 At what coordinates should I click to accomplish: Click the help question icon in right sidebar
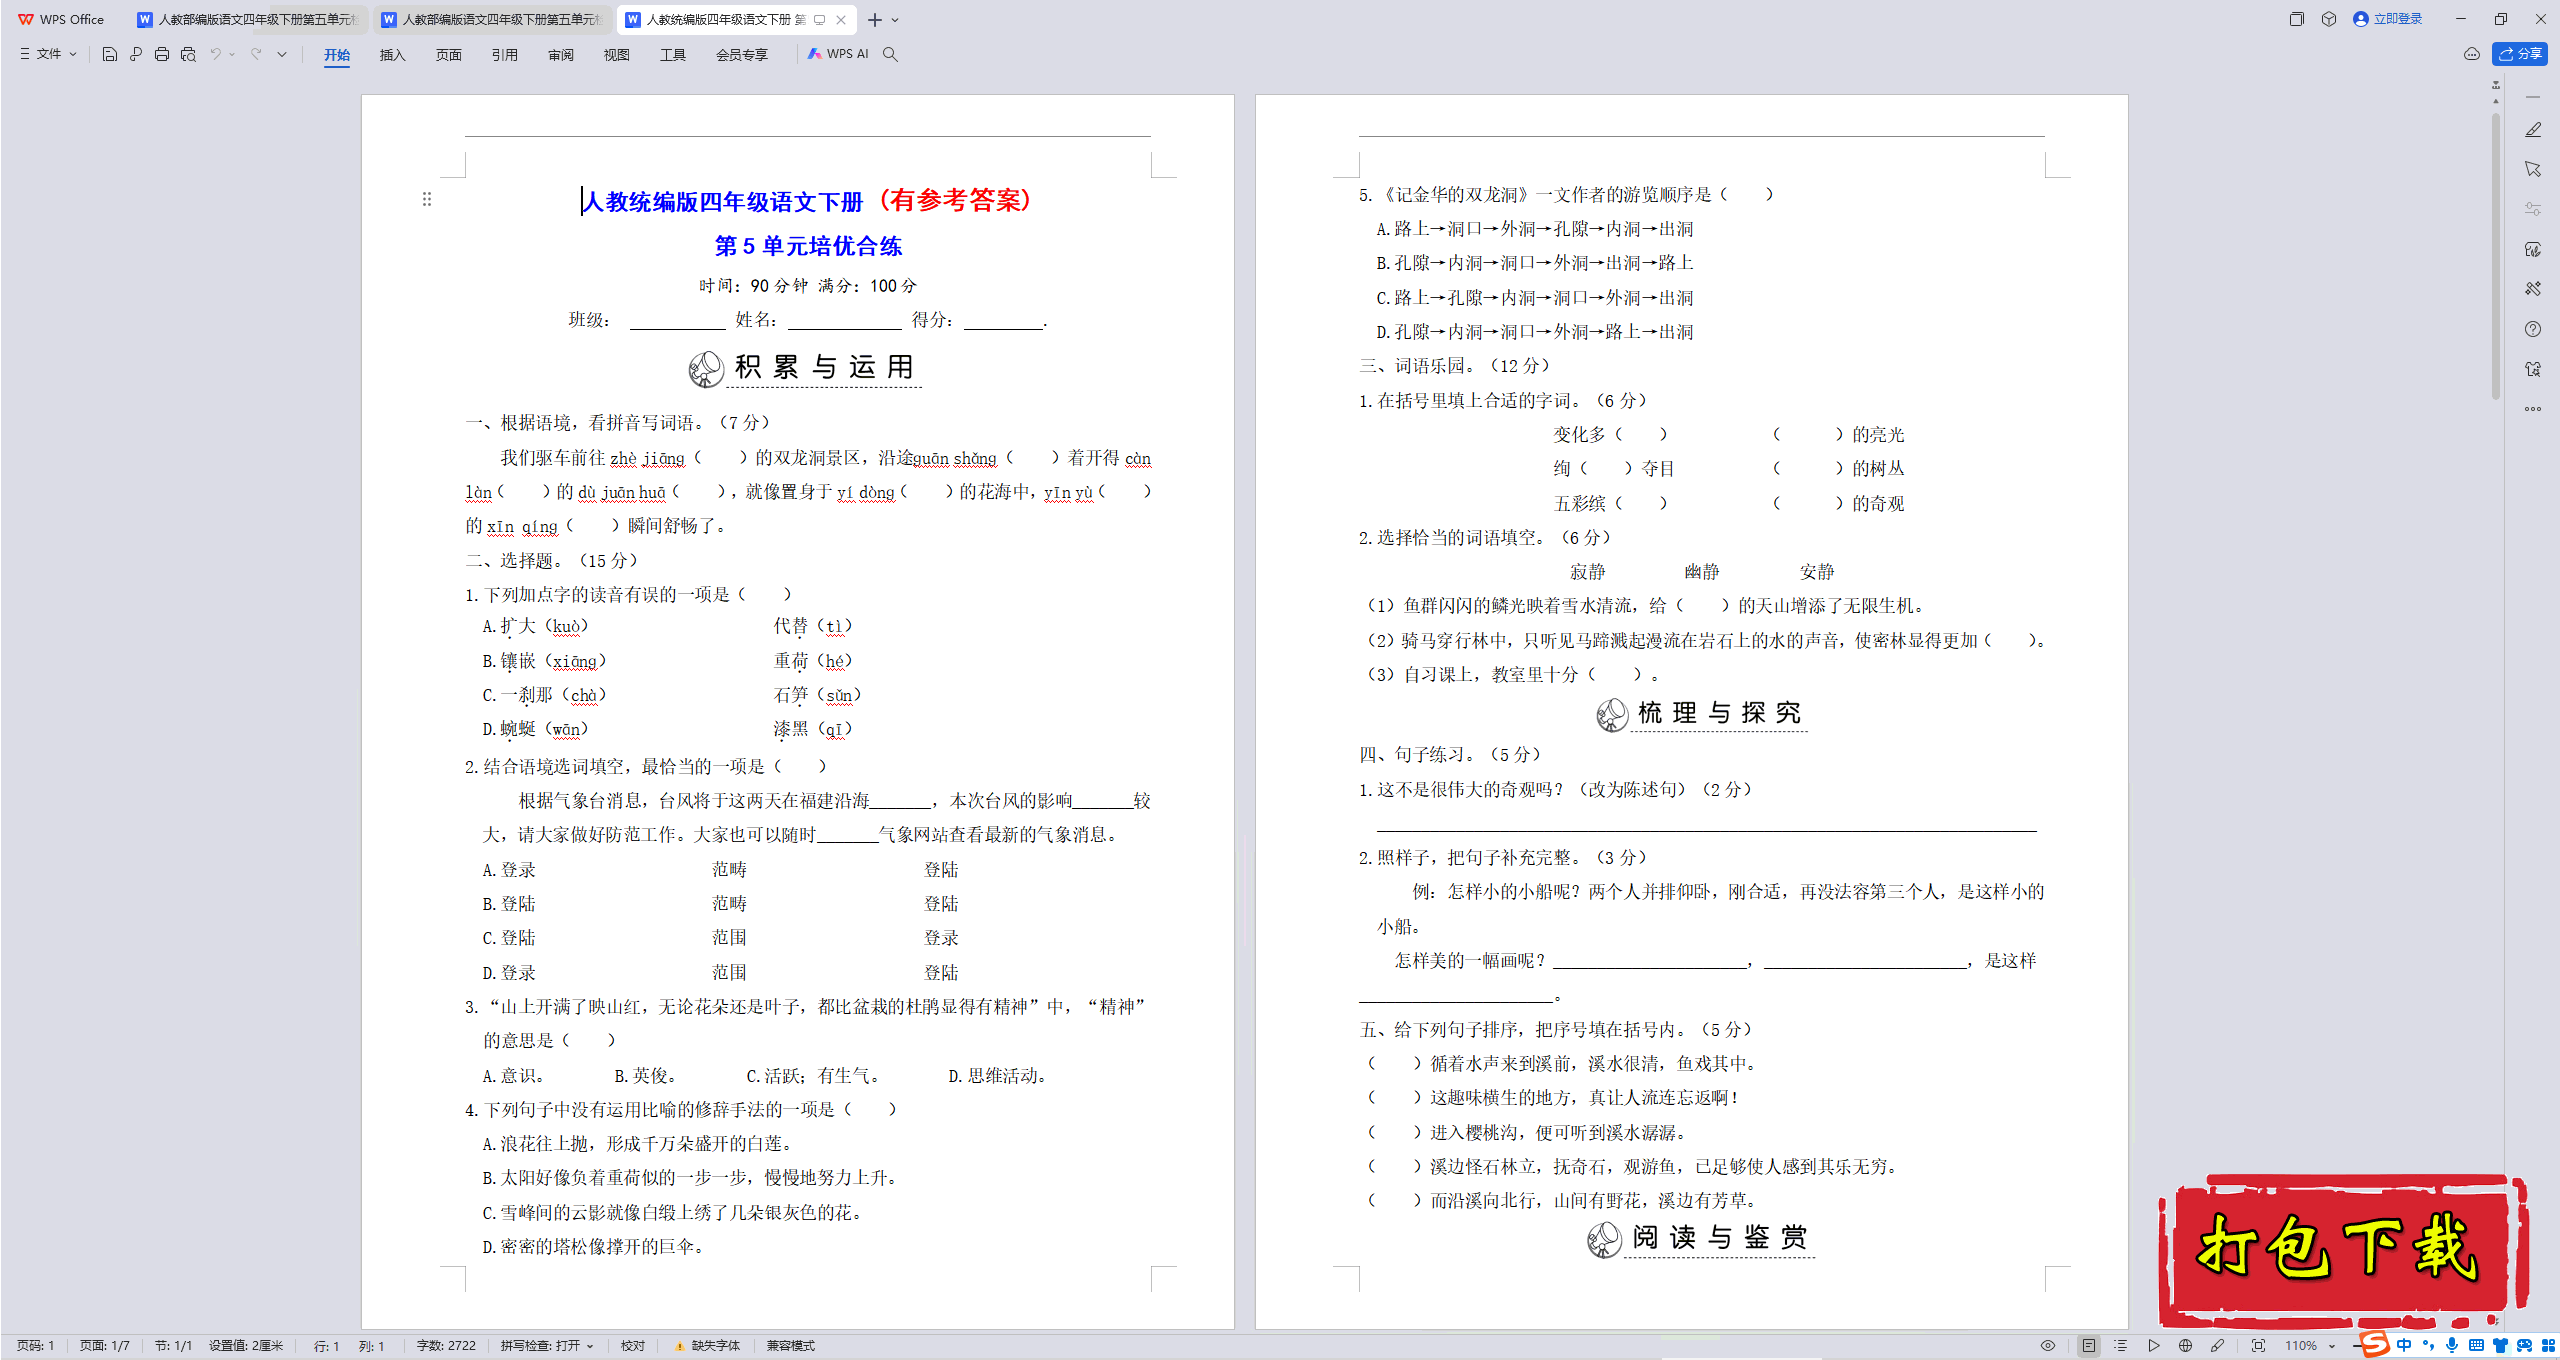click(2532, 329)
